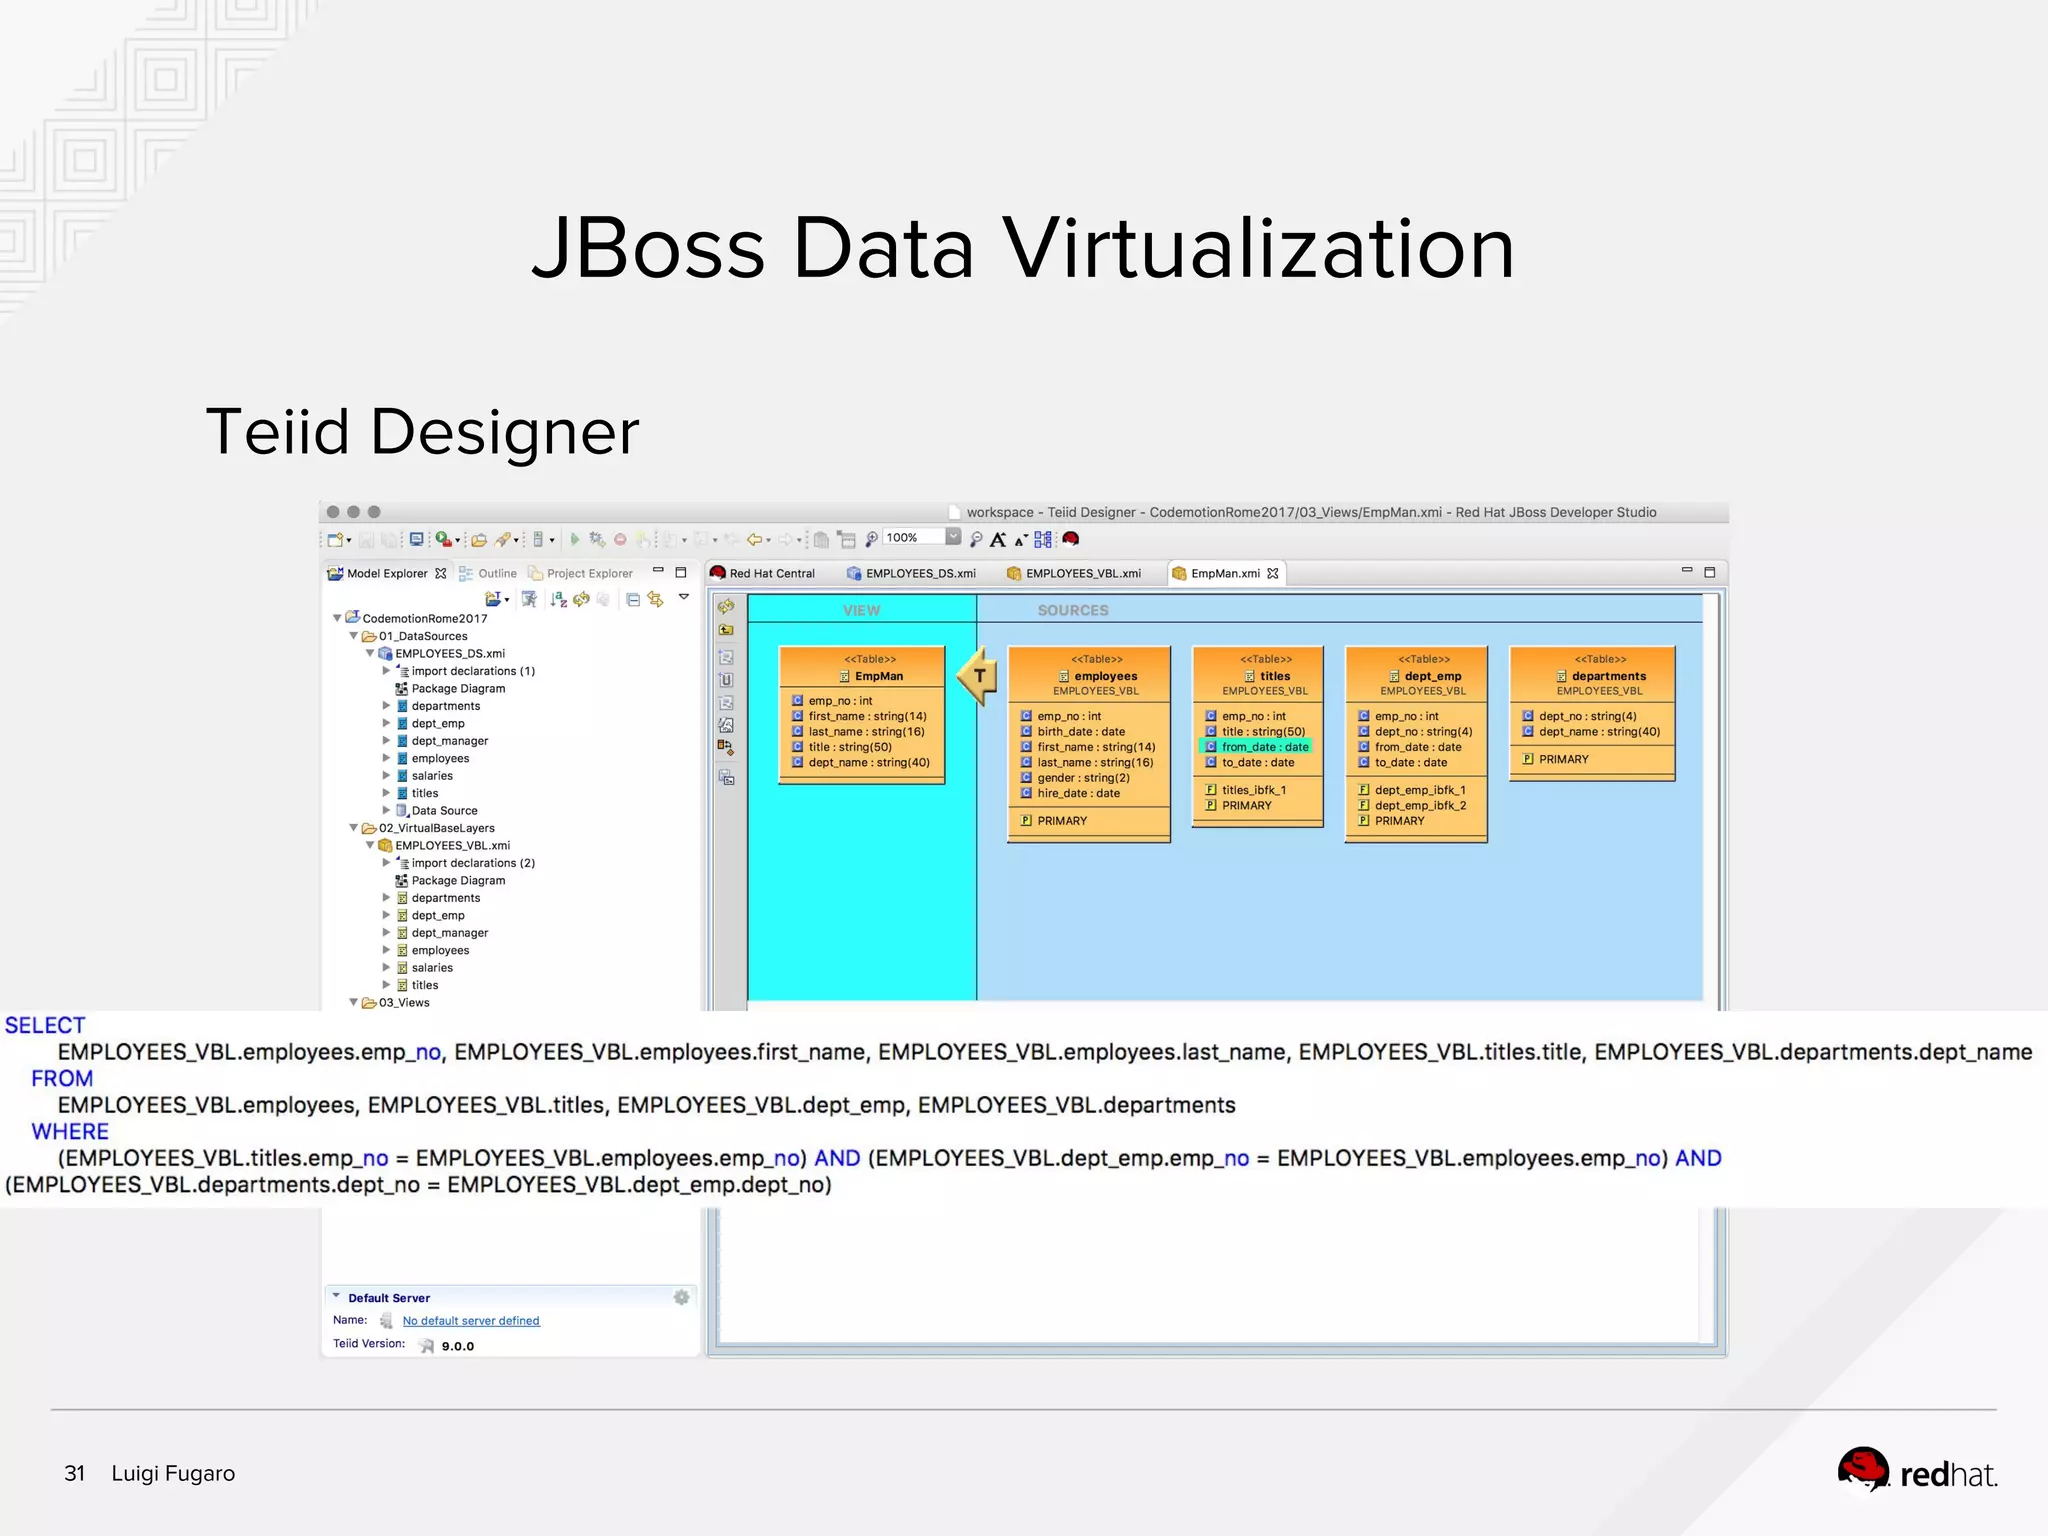
Task: Collapse the CodemotionRome2017 project node
Action: coord(337,618)
